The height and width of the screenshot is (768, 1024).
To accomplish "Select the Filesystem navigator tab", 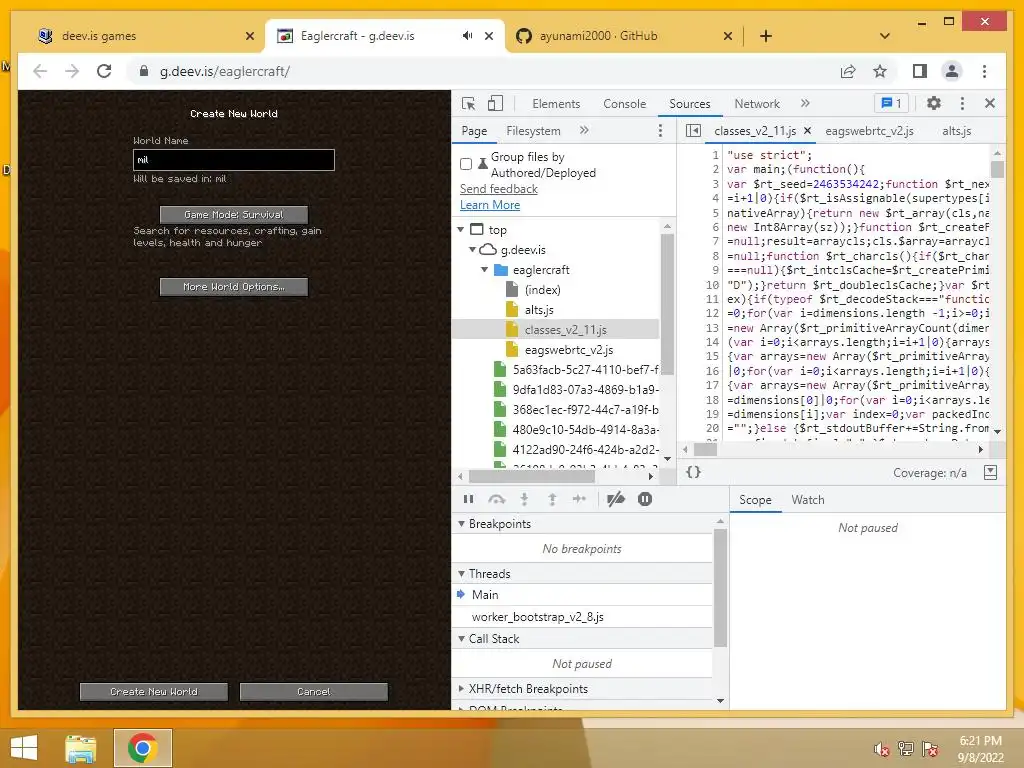I will [533, 131].
